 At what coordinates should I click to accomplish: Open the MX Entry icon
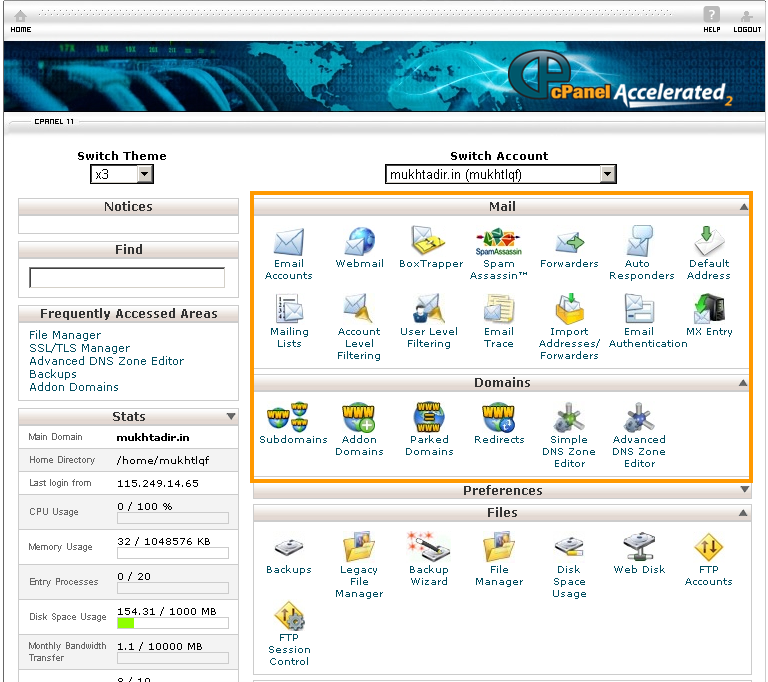709,309
